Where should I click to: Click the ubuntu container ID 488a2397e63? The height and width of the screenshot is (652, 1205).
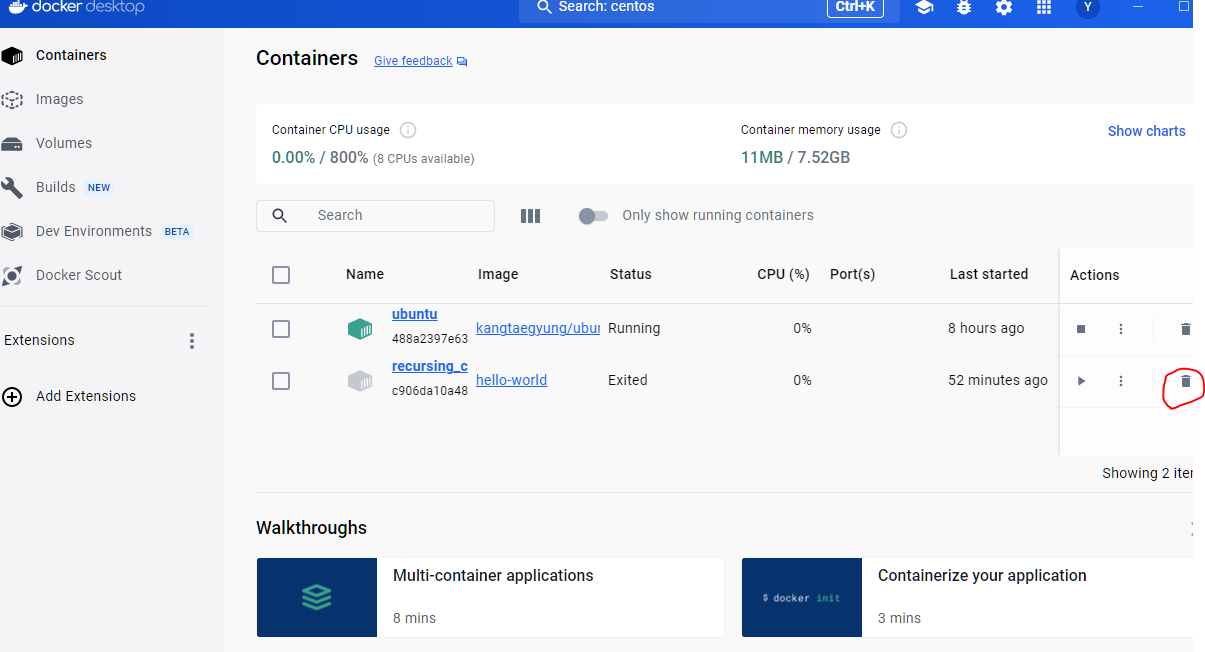coord(430,339)
